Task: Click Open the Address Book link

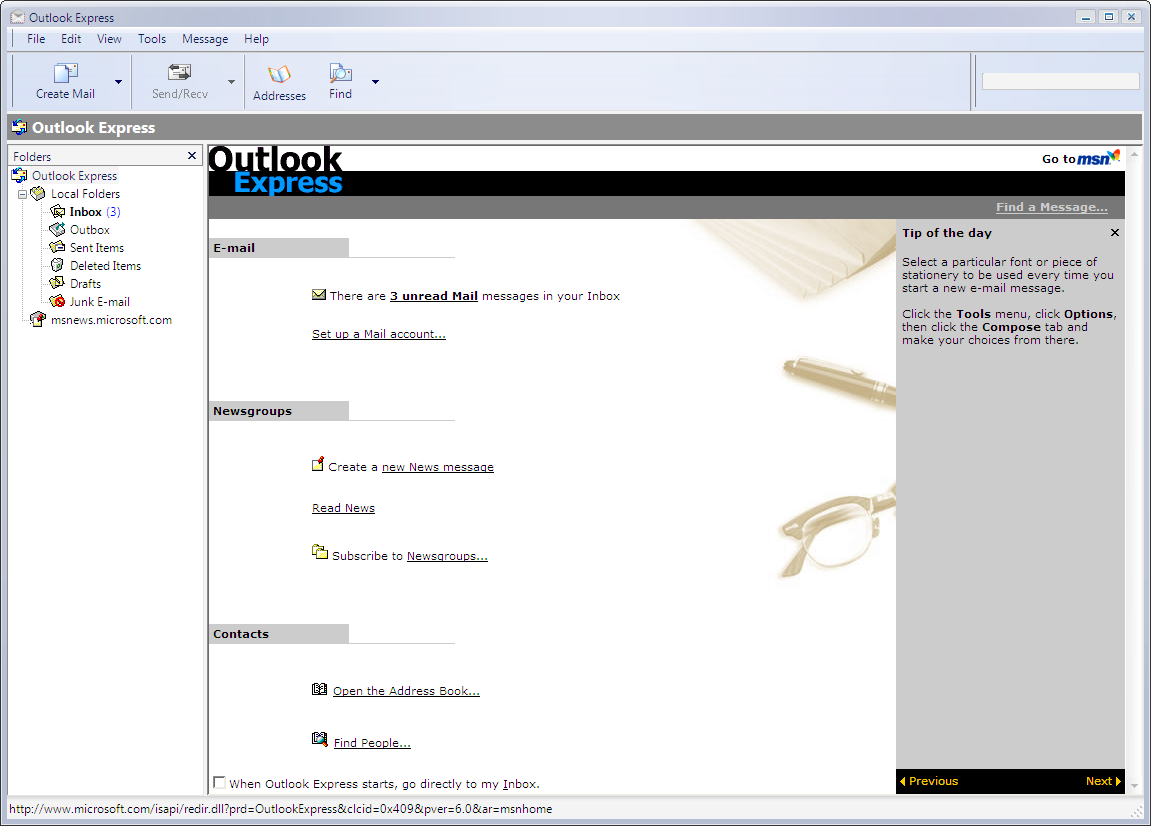Action: point(406,691)
